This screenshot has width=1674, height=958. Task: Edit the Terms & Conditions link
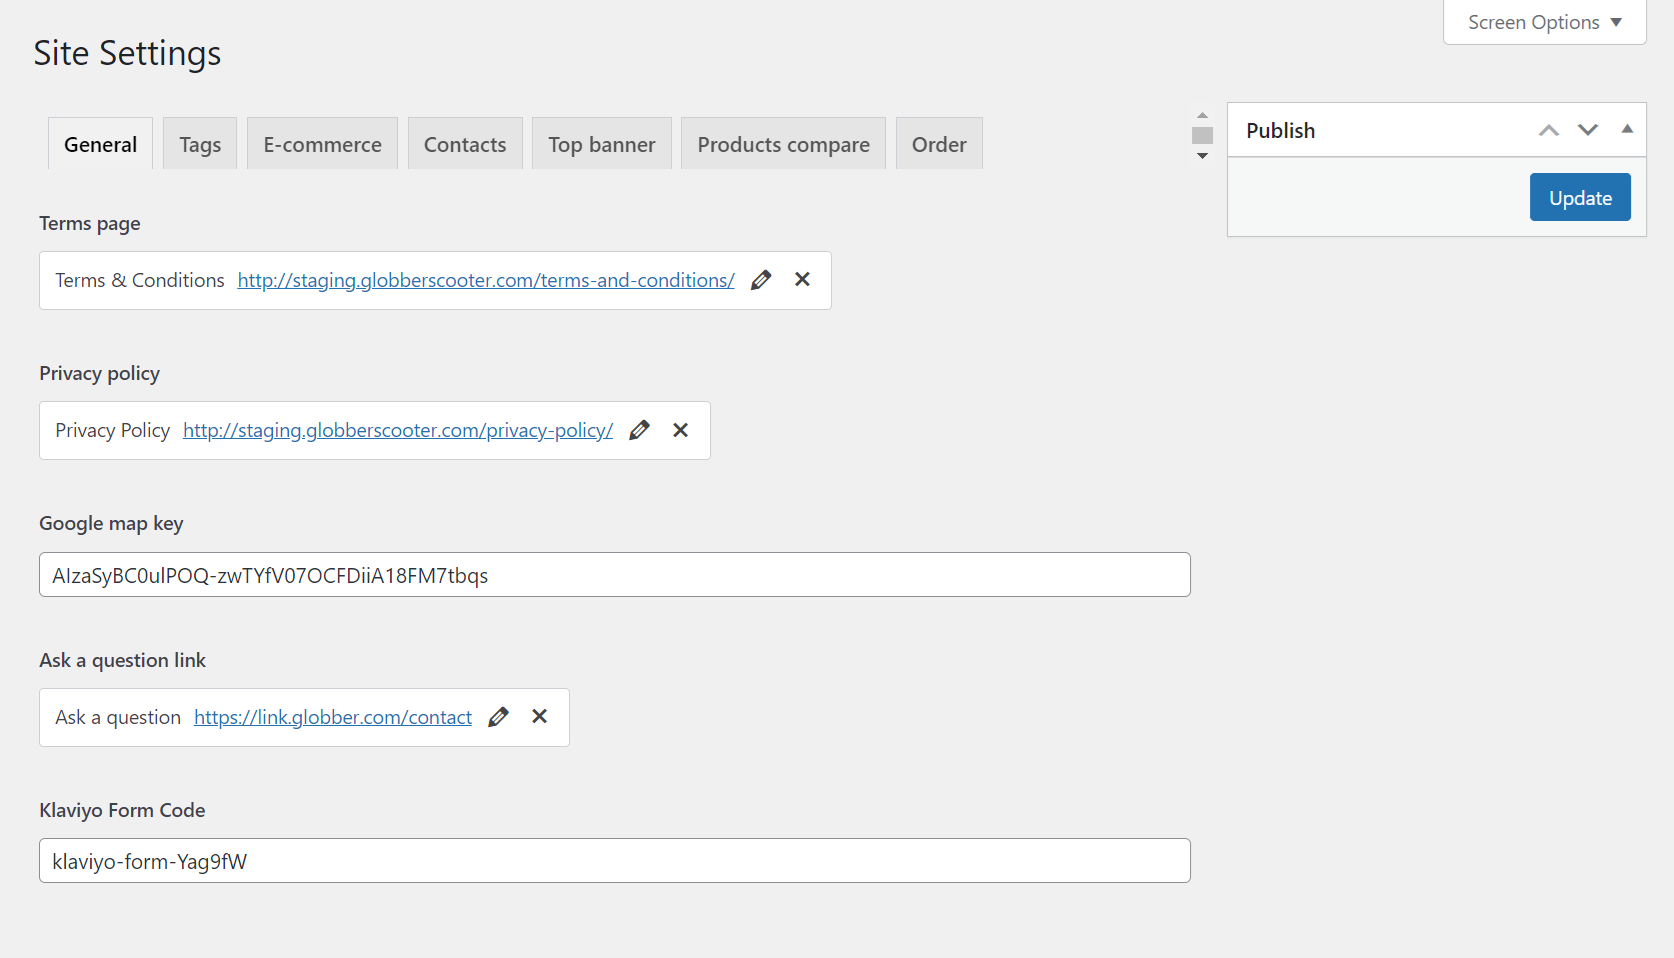761,280
